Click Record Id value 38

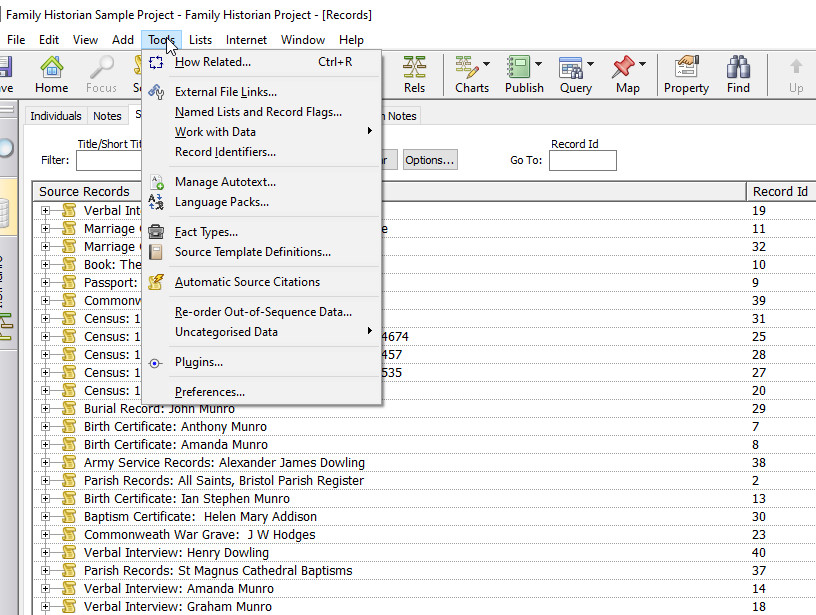point(759,463)
